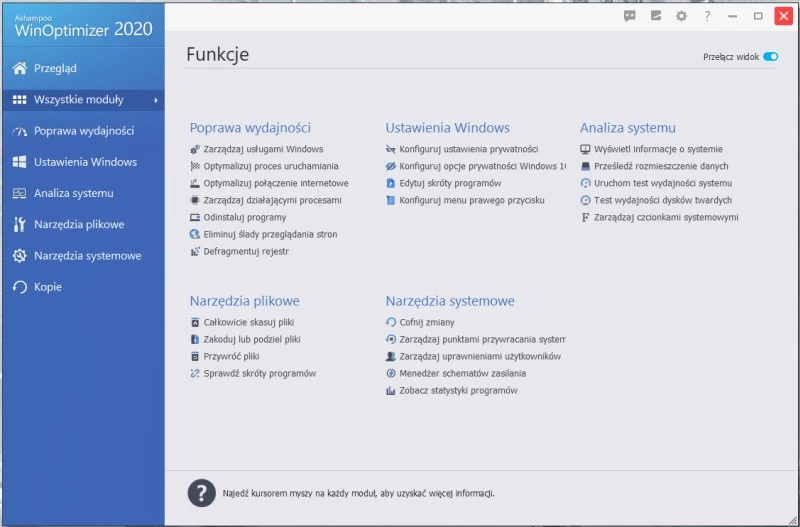Click the Poprawa wydajności gauge icon in sidebar
This screenshot has width=800, height=527.
point(19,131)
